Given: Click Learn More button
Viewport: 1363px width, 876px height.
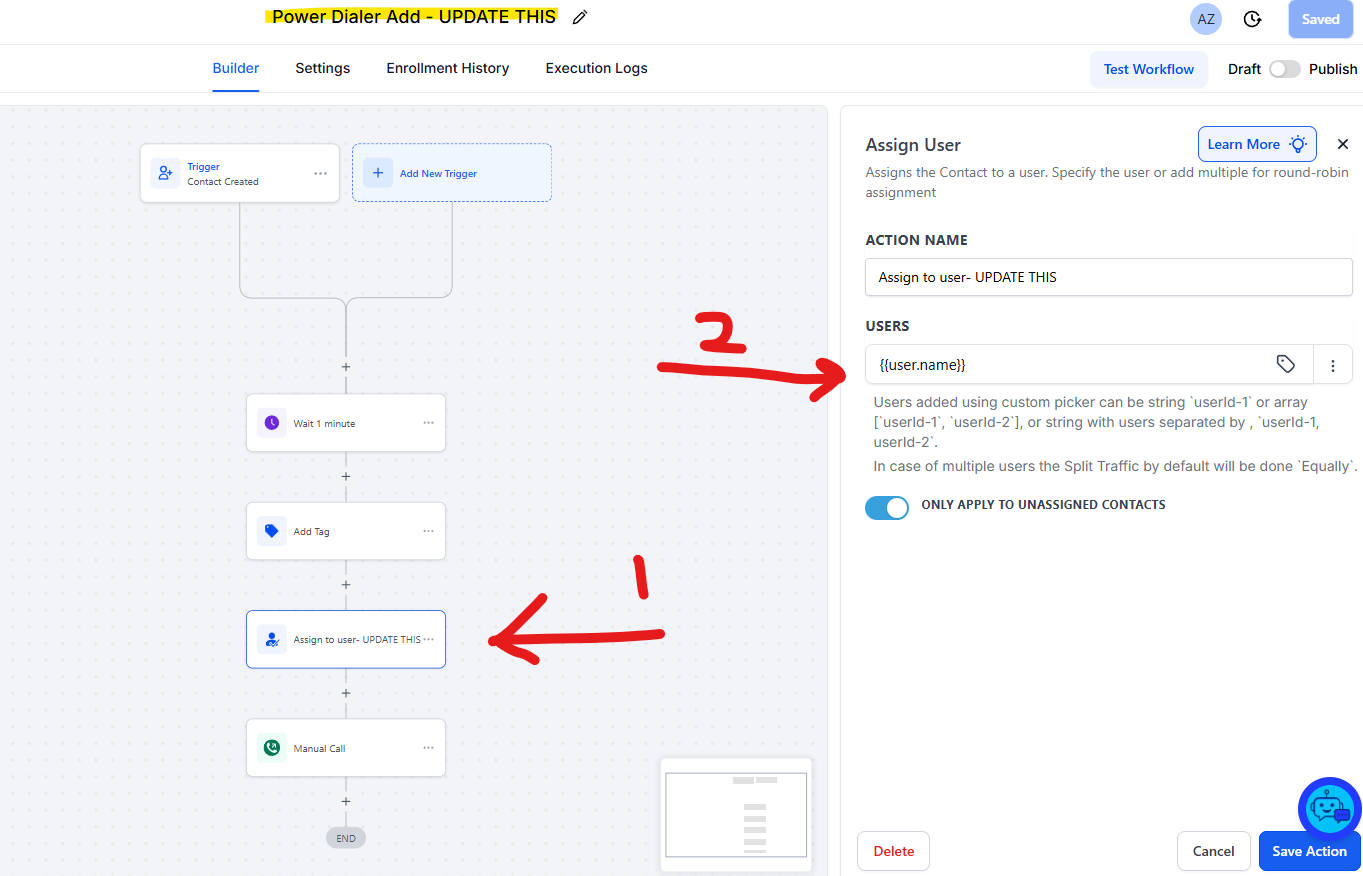Looking at the screenshot, I should [1257, 144].
